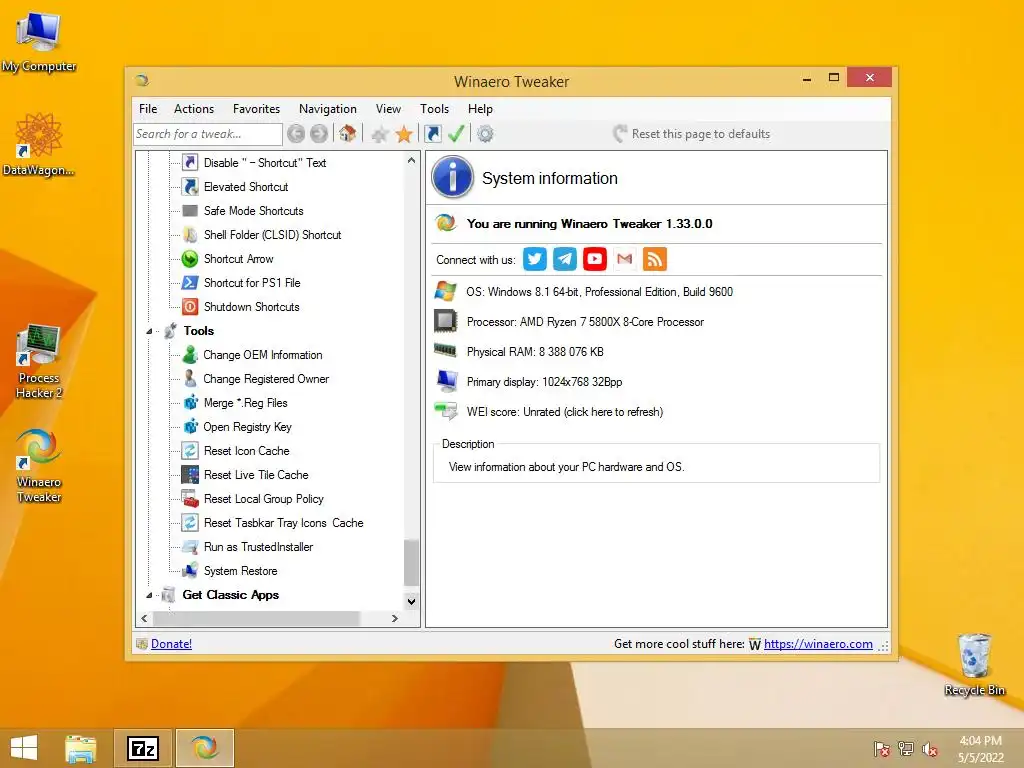Select Change OEM Information

click(263, 355)
